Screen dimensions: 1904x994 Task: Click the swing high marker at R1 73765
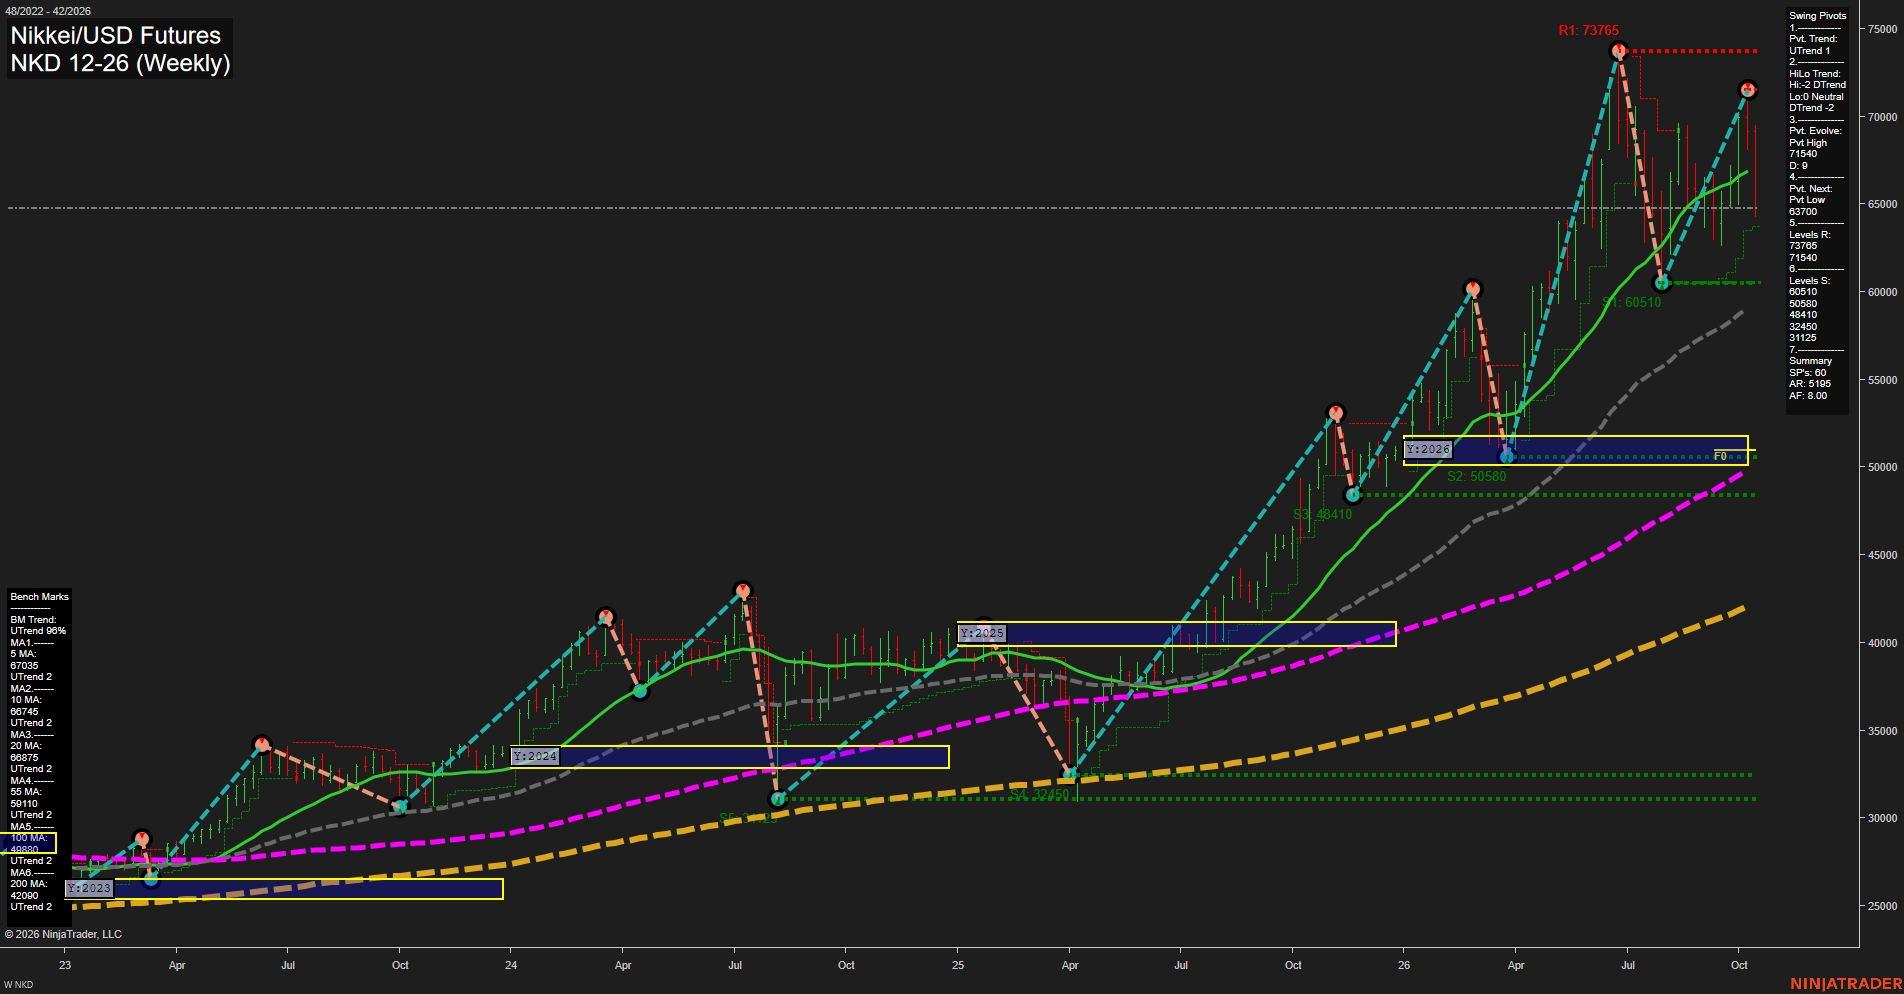coord(1618,51)
